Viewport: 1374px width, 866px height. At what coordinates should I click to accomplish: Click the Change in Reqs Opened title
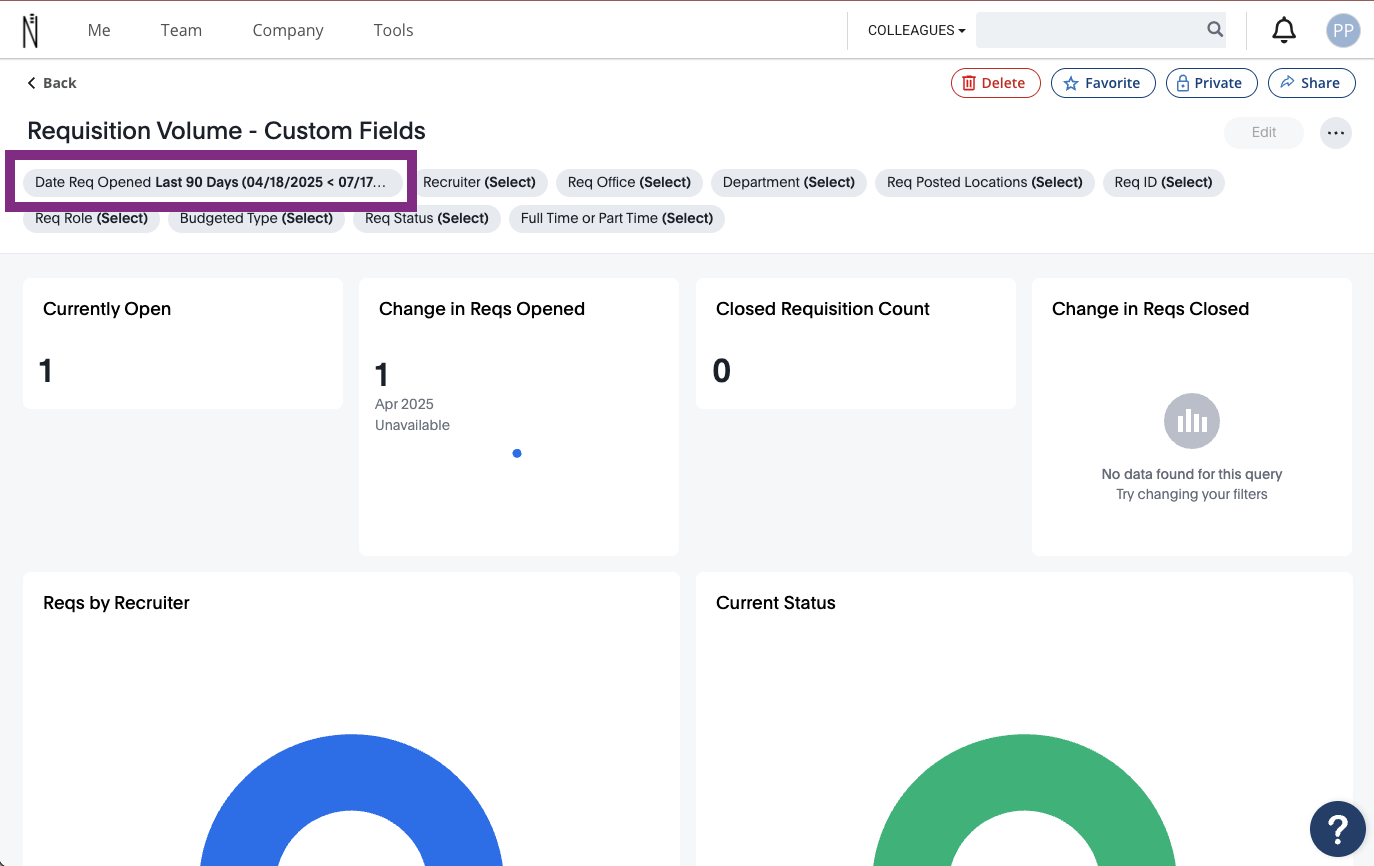[482, 309]
